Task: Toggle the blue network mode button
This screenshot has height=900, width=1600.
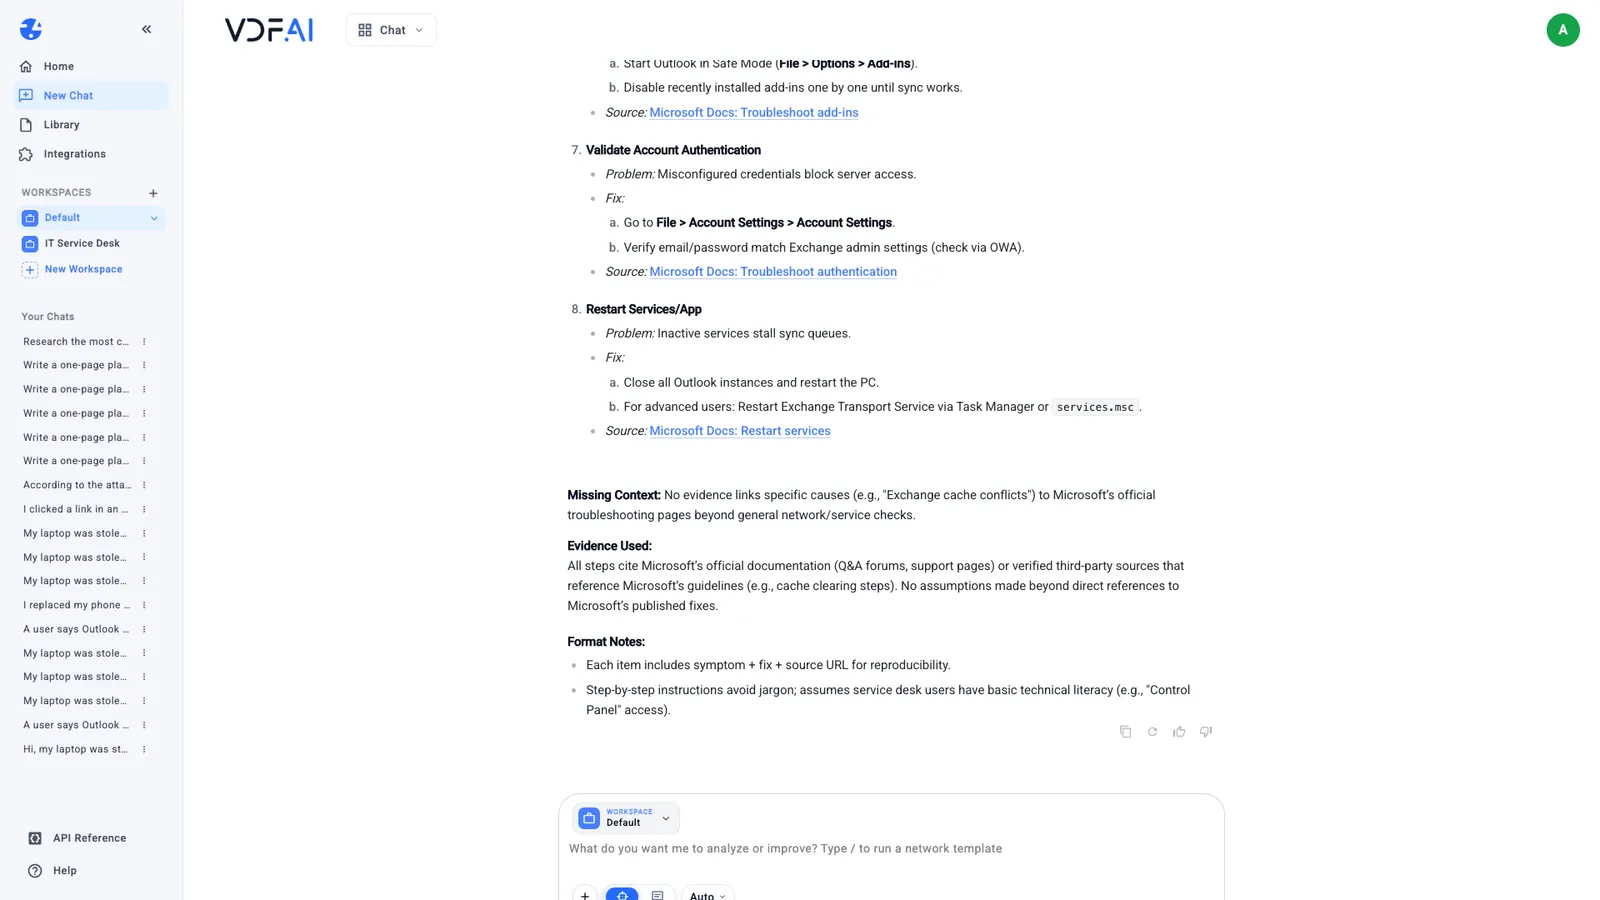Action: click(x=622, y=893)
